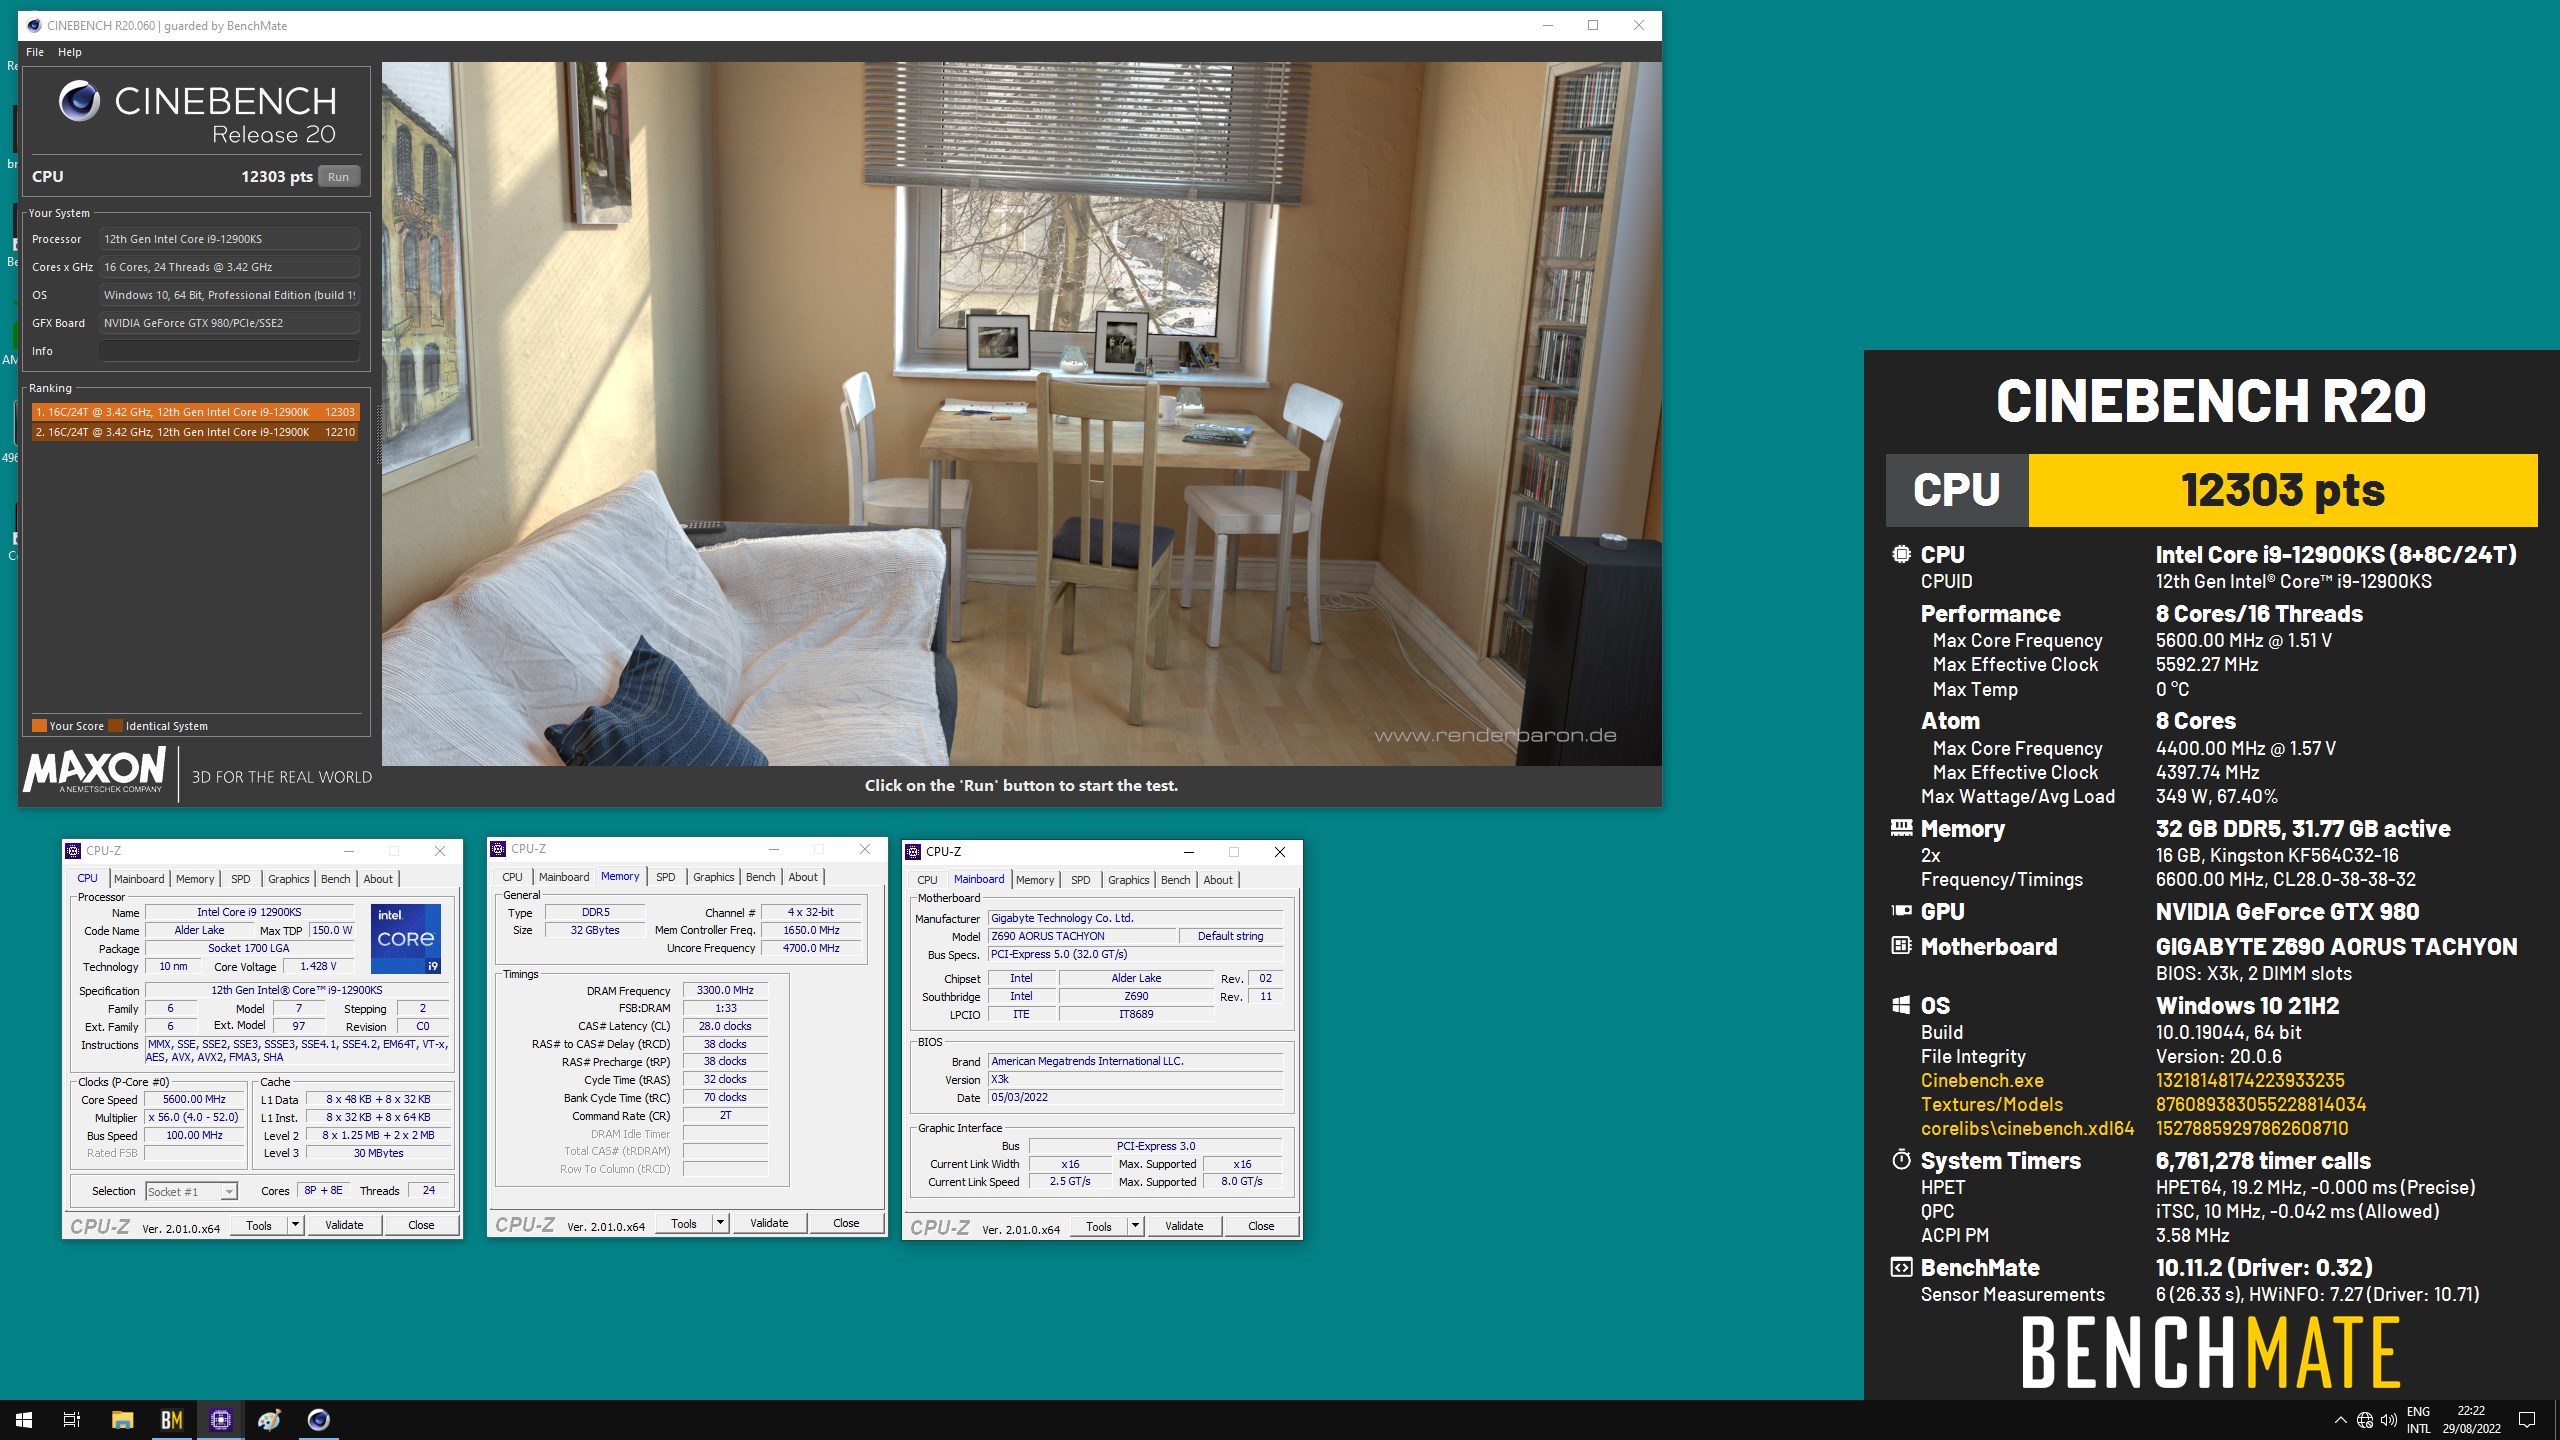Open Windows Start menu

click(24, 1419)
